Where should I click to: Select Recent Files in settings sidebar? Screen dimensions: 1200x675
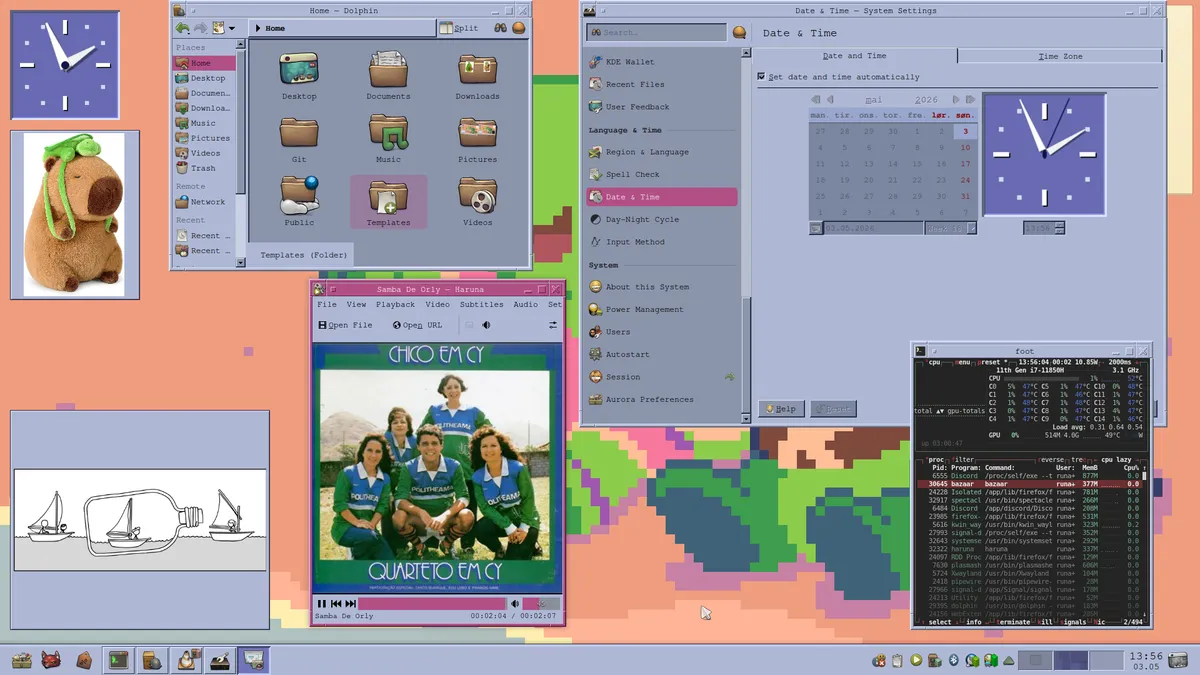[662, 85]
